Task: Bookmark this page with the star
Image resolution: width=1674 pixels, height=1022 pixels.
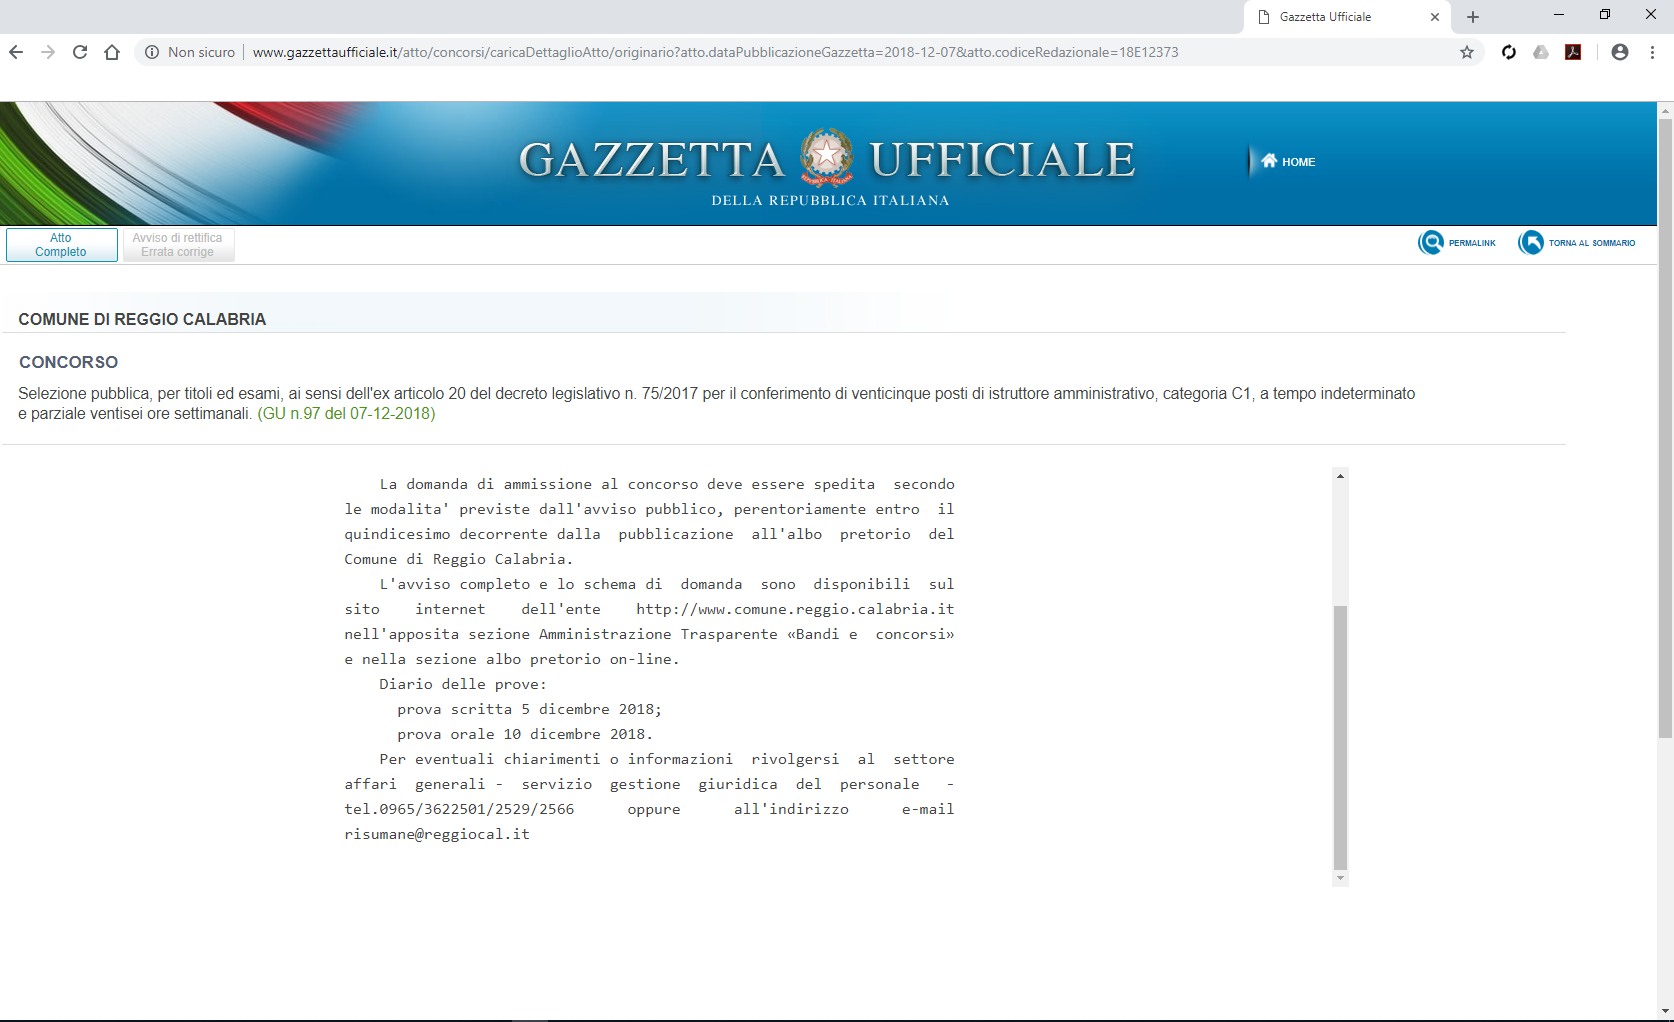Action: [1467, 52]
